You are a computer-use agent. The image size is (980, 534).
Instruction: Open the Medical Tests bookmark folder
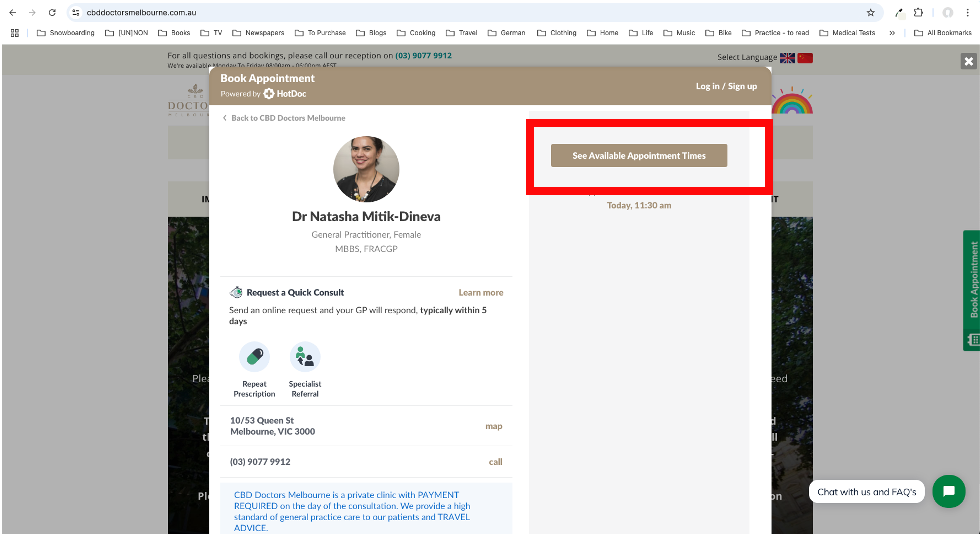tap(848, 33)
